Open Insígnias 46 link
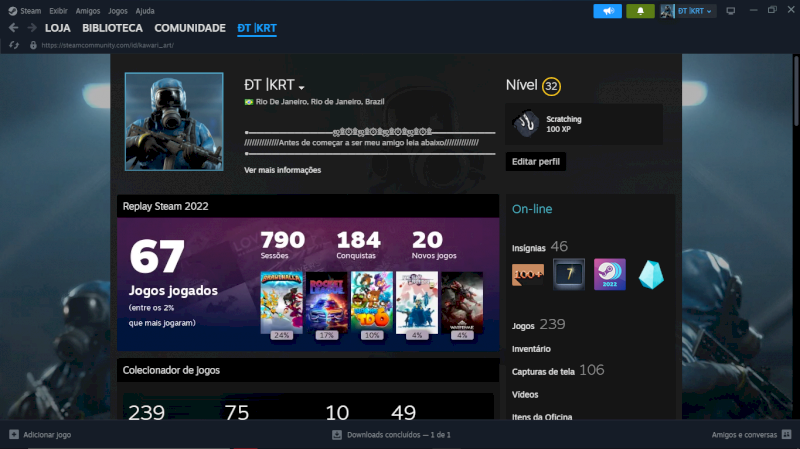 pos(540,247)
